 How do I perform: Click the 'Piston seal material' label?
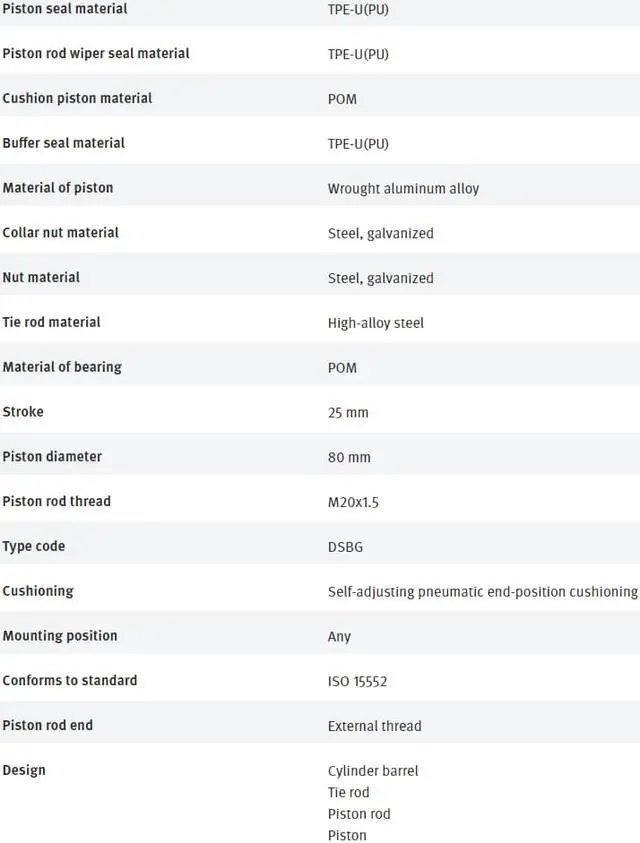[65, 9]
